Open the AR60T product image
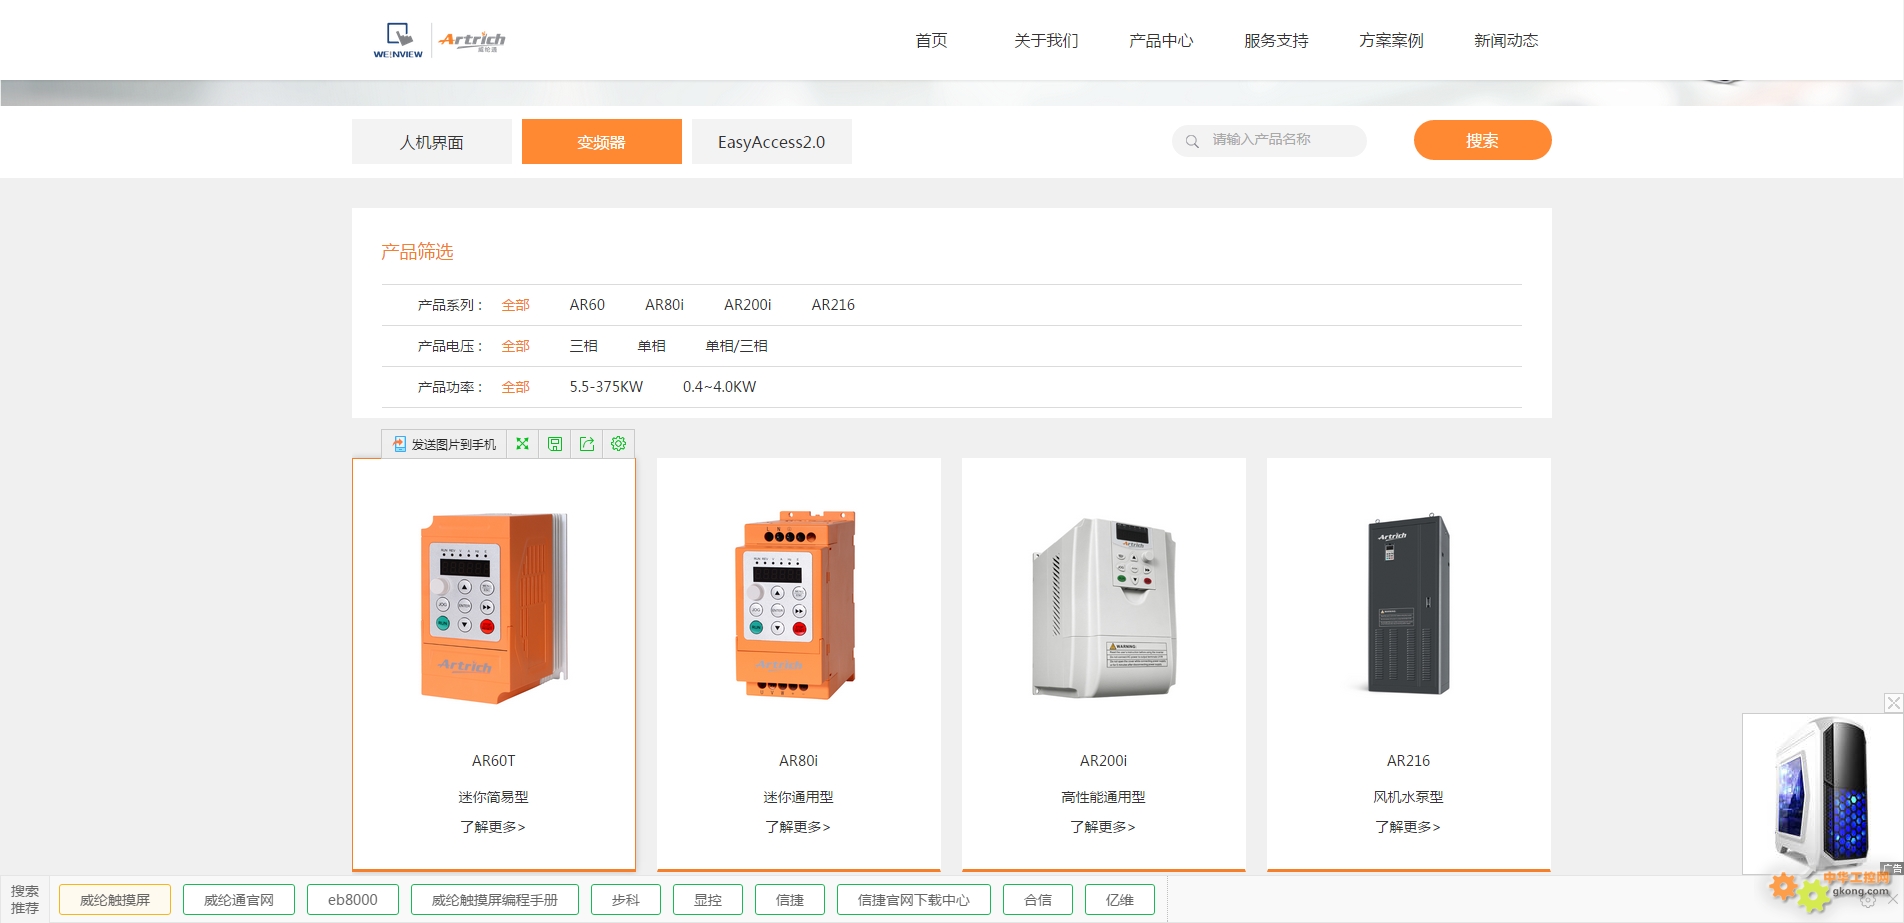1904x923 pixels. (x=494, y=607)
